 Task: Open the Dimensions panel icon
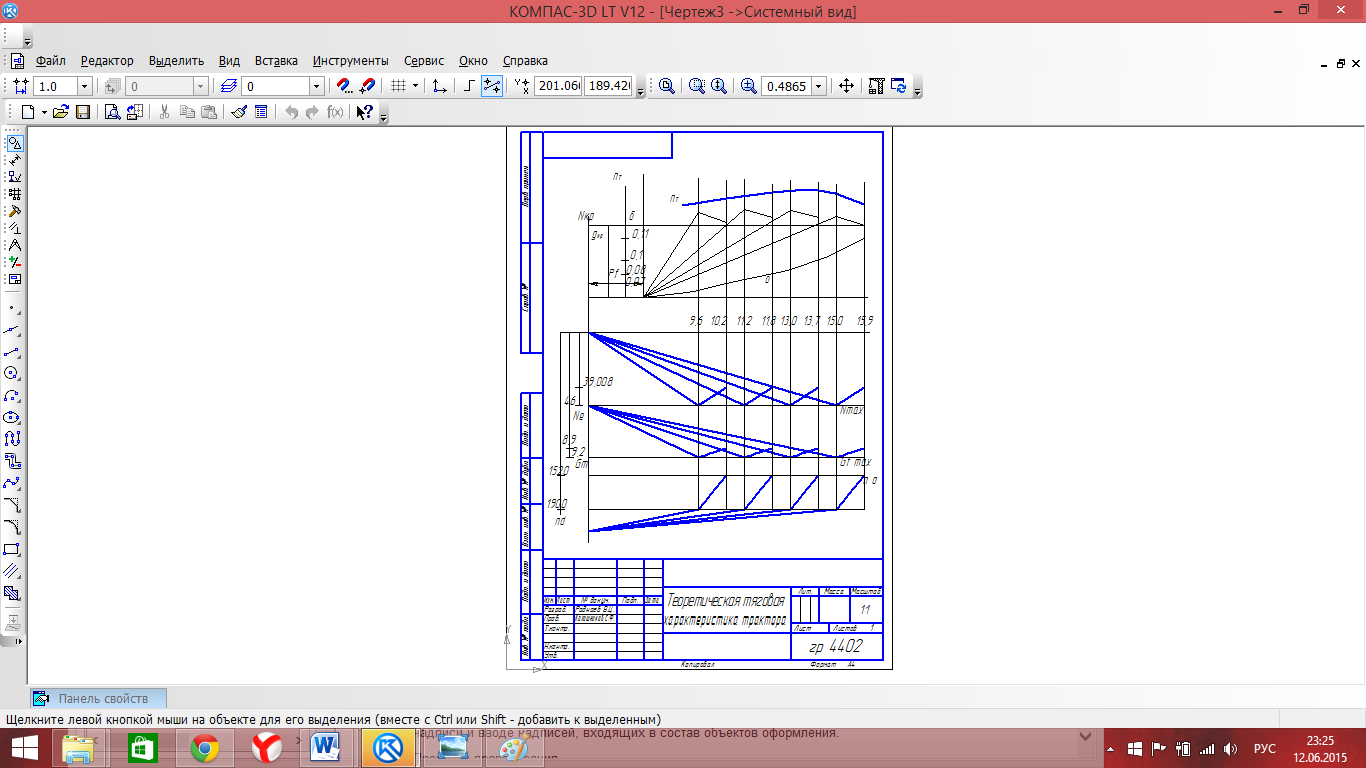click(x=14, y=160)
